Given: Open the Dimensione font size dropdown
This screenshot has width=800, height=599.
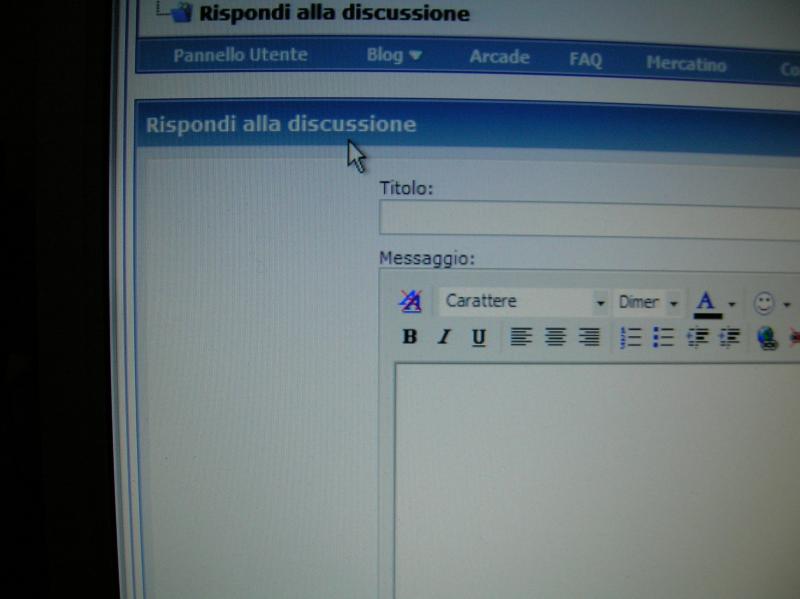Looking at the screenshot, I should click(648, 303).
